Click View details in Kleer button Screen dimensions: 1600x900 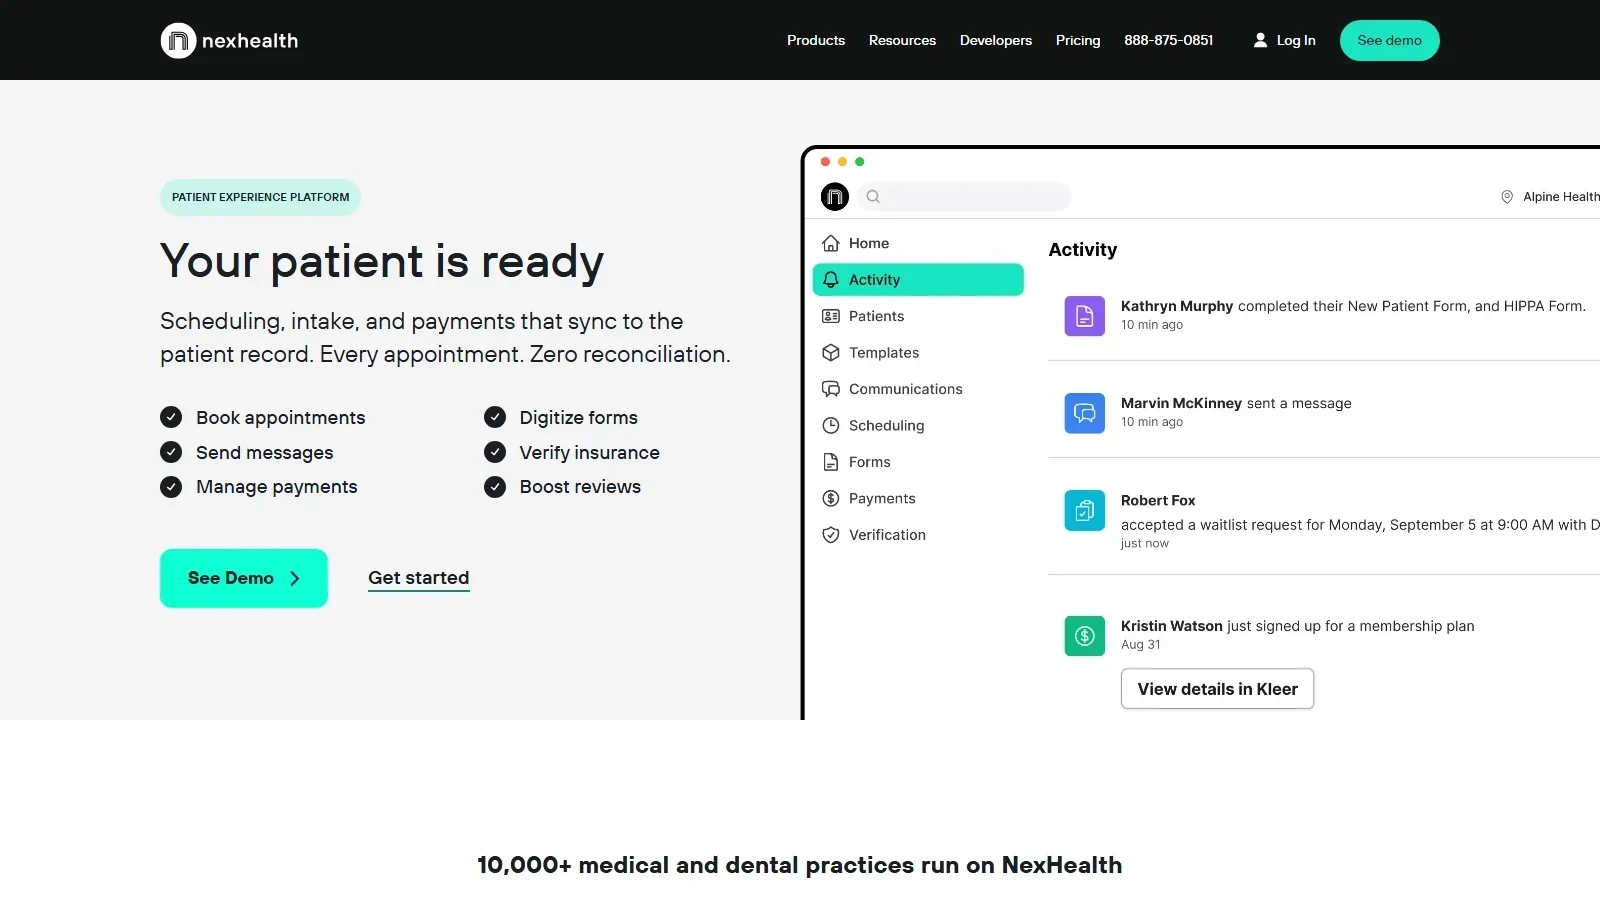click(x=1217, y=689)
